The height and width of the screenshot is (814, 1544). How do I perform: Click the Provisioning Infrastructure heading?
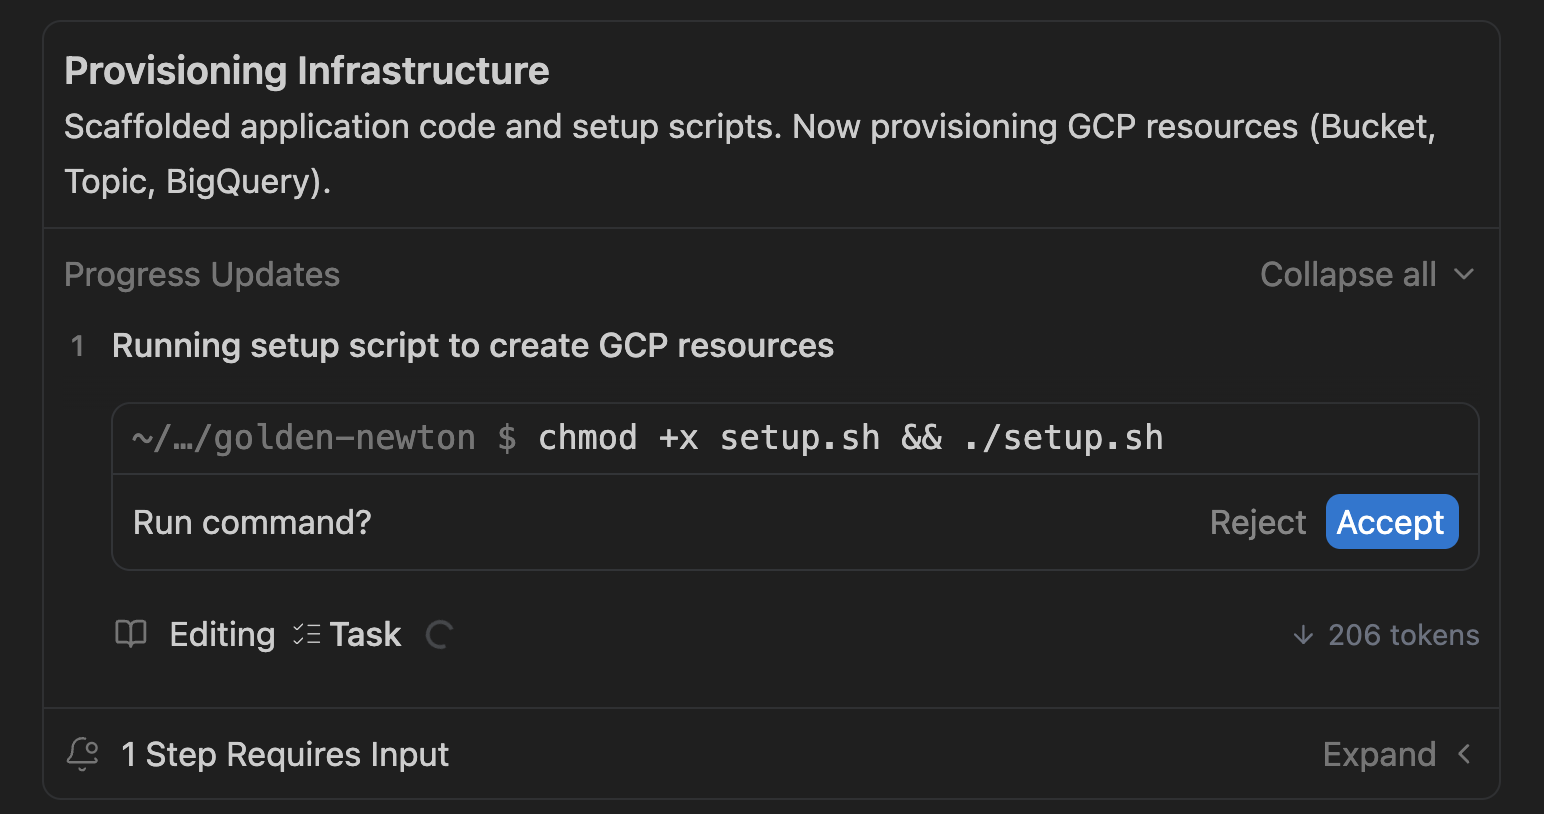tap(307, 71)
